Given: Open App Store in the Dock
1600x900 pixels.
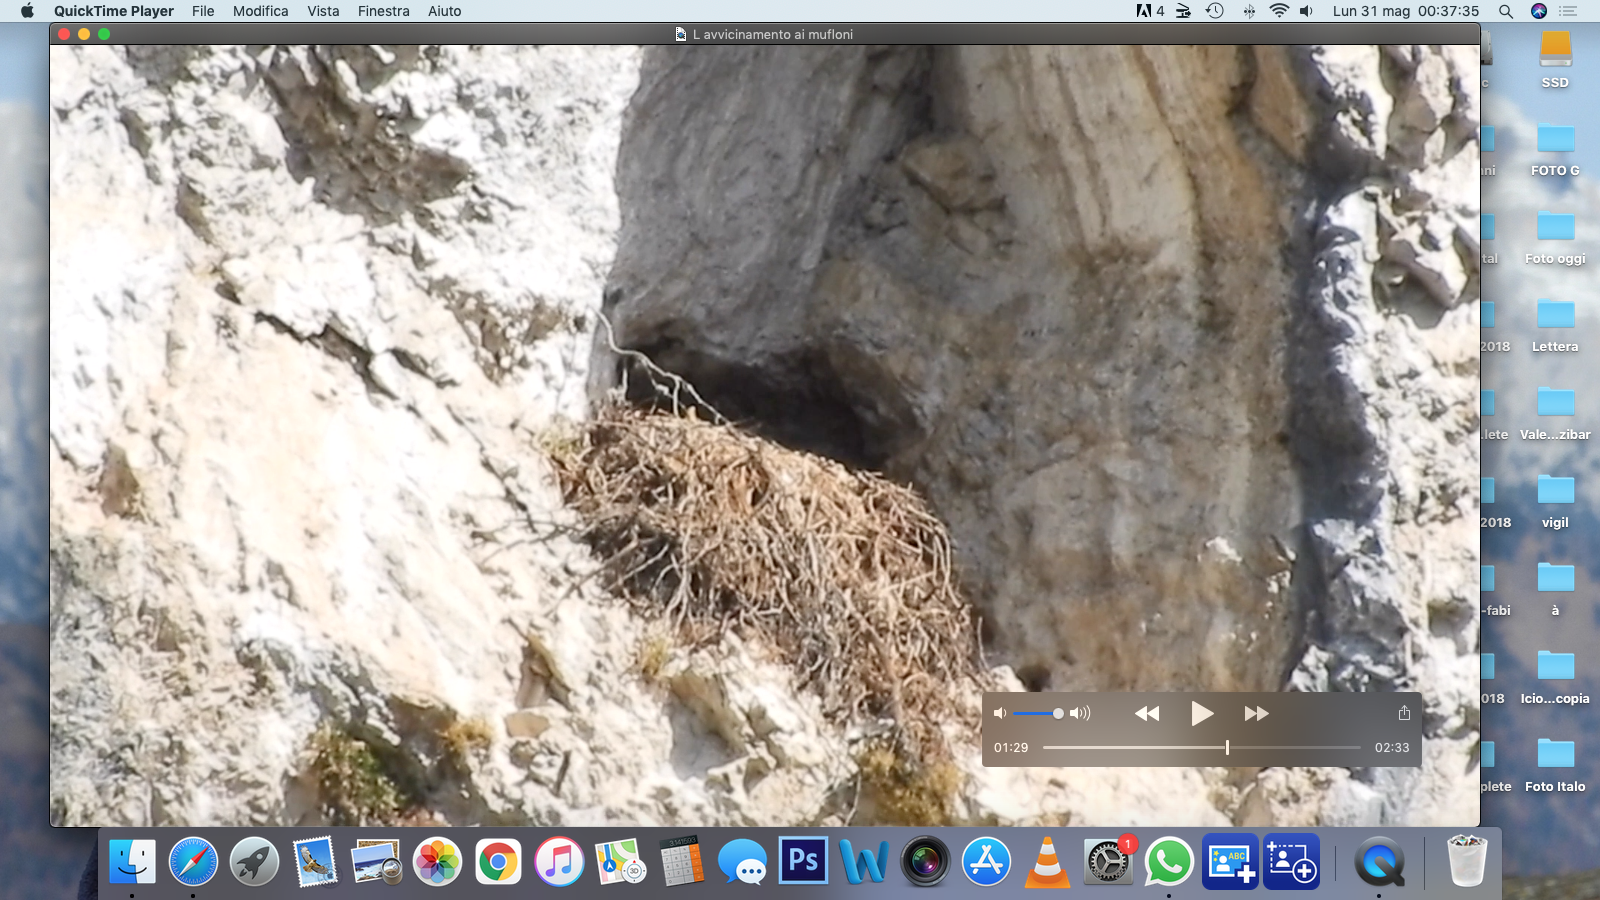Looking at the screenshot, I should click(986, 861).
